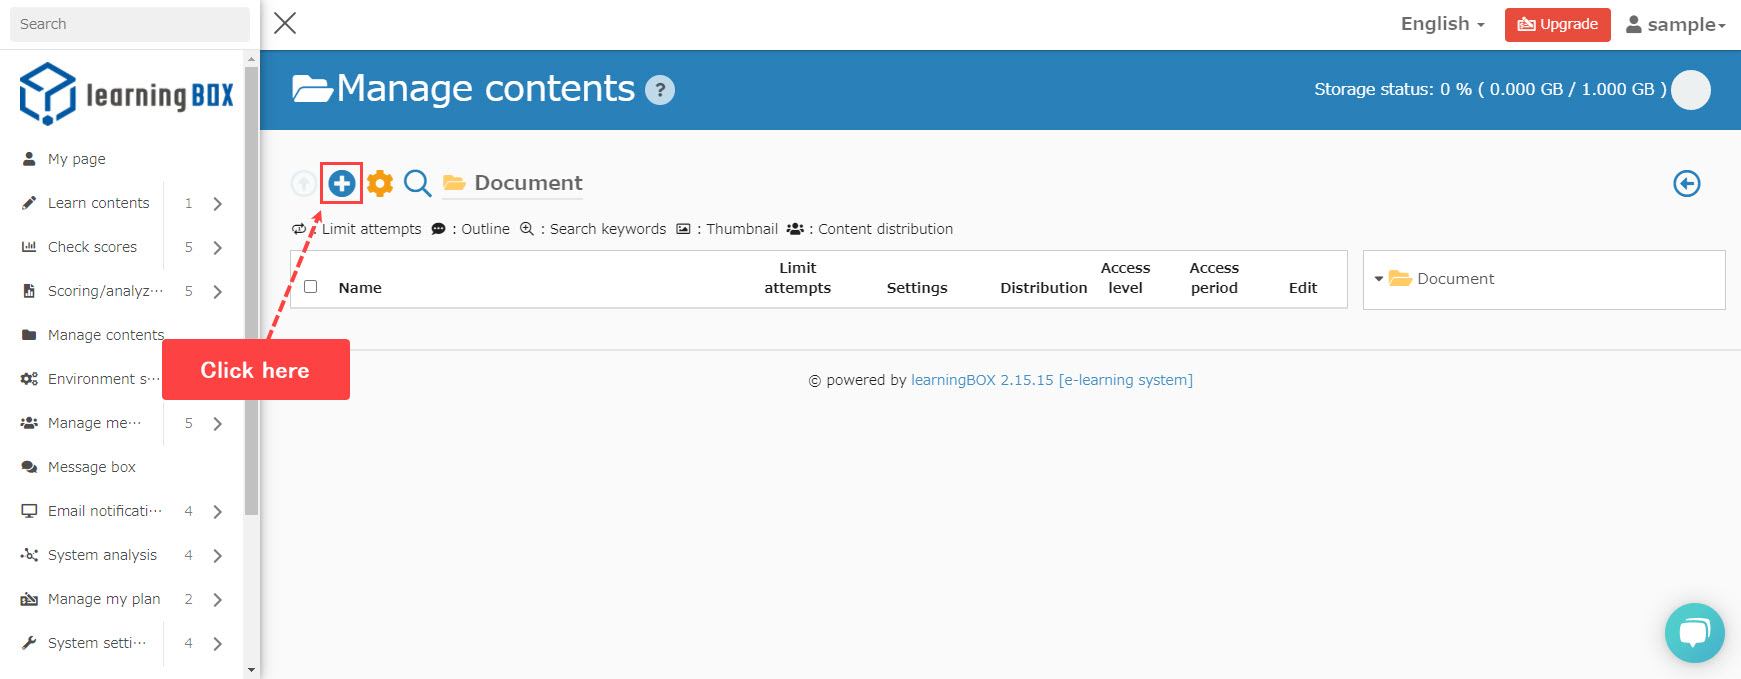Click the sidebar scroll down arrow

pos(251,669)
